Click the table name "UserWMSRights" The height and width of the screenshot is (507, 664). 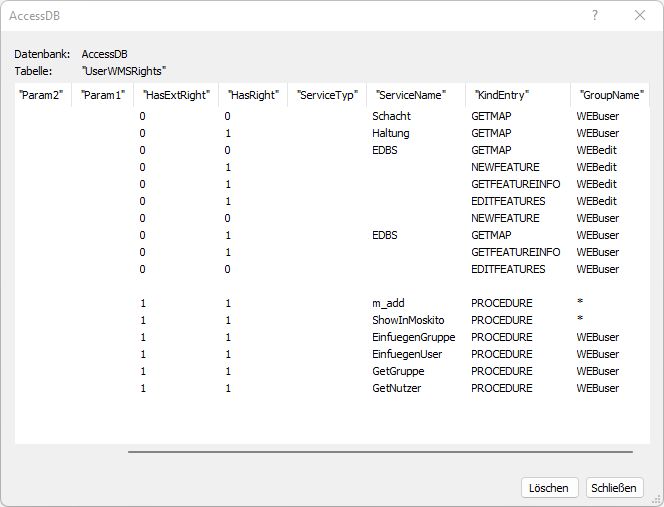(124, 71)
